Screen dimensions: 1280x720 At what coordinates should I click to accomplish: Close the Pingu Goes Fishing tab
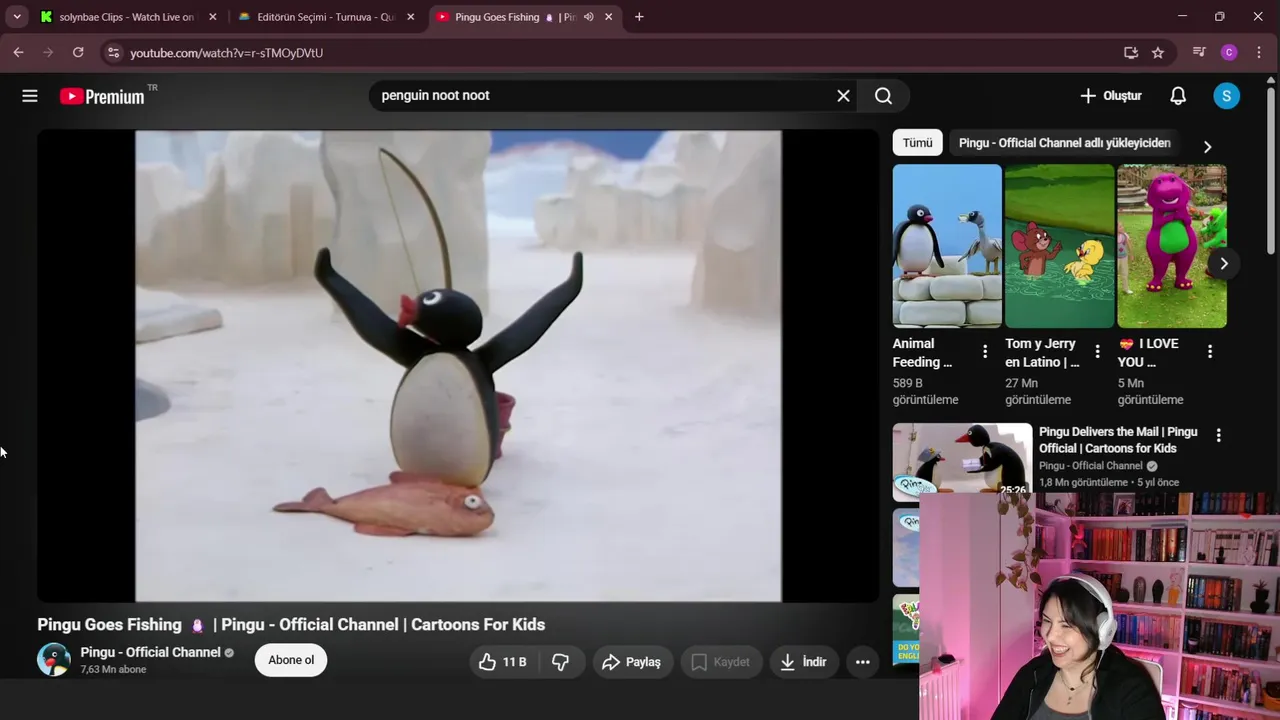coord(608,17)
